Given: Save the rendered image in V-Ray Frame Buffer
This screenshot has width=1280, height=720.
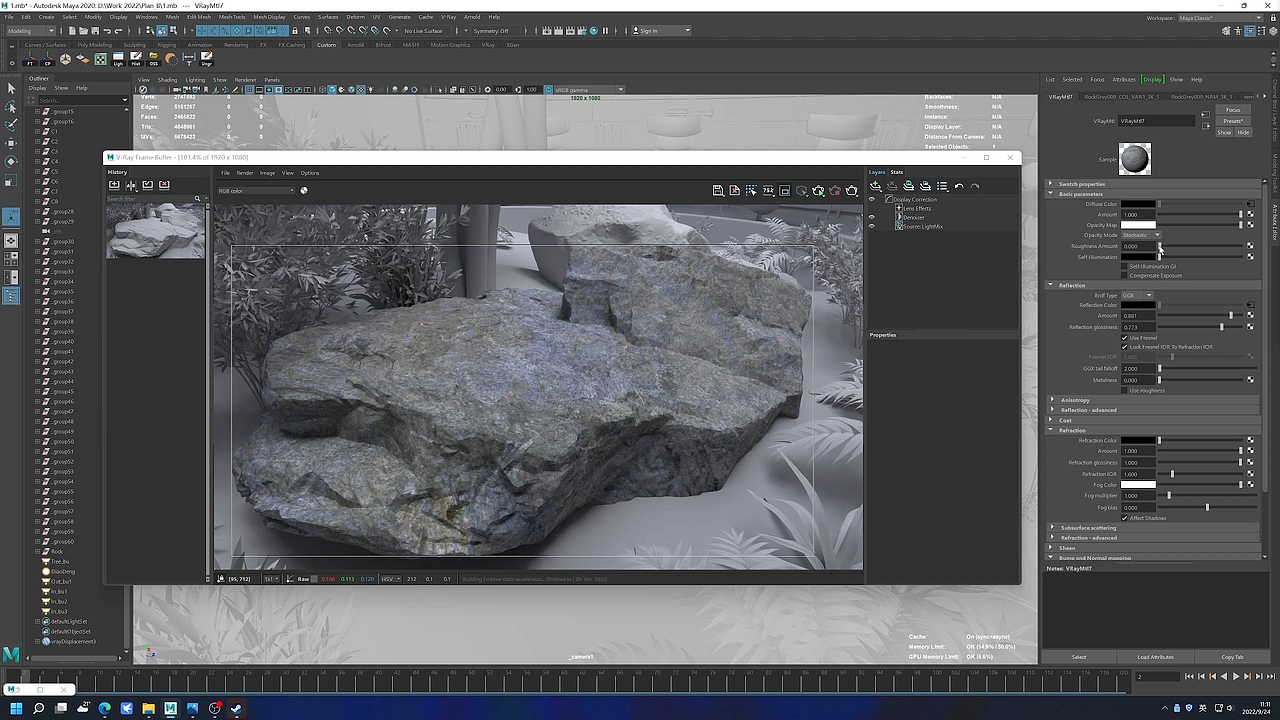Looking at the screenshot, I should (x=718, y=190).
